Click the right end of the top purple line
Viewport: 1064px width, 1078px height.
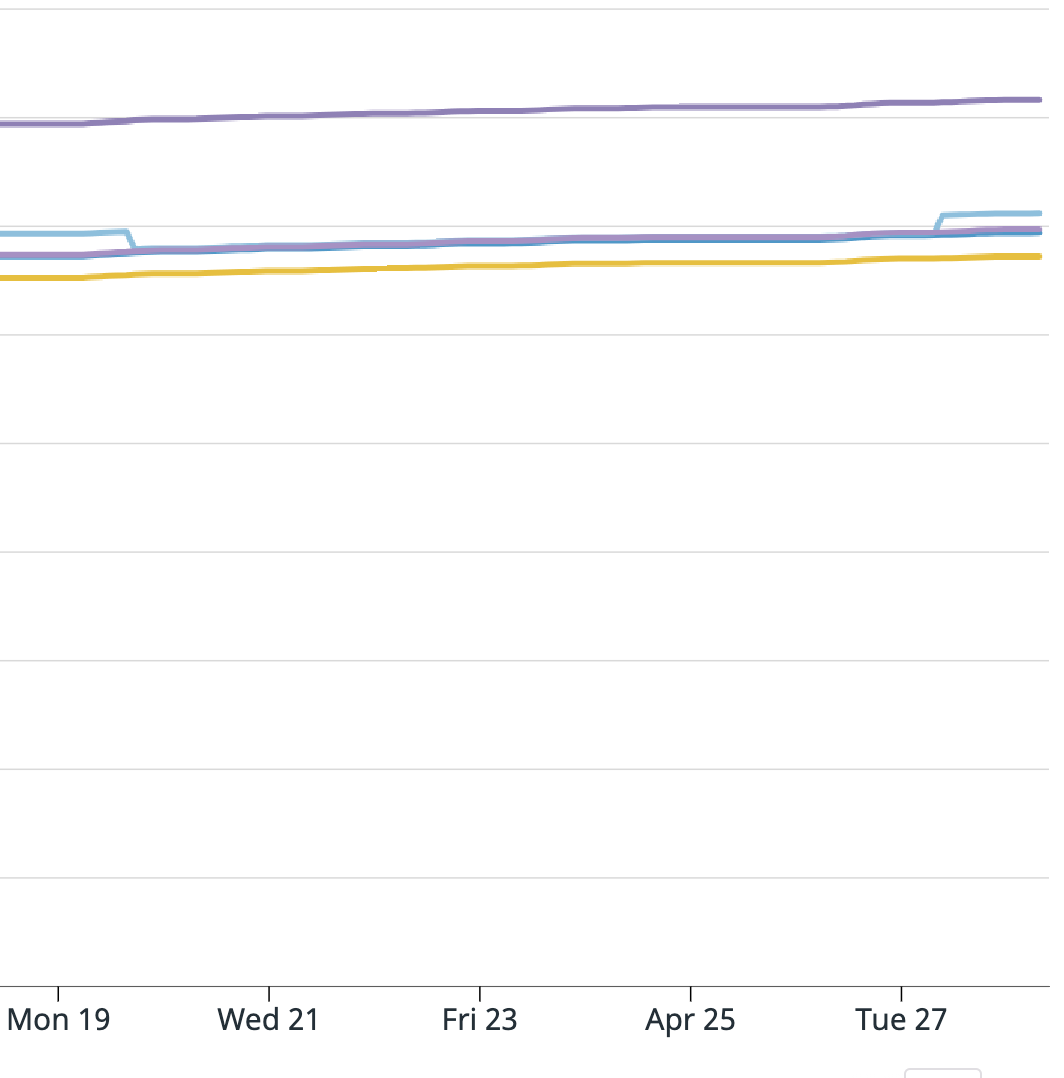click(1038, 100)
